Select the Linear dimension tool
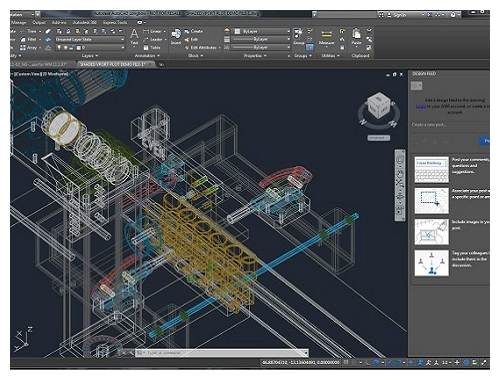 [x=154, y=31]
